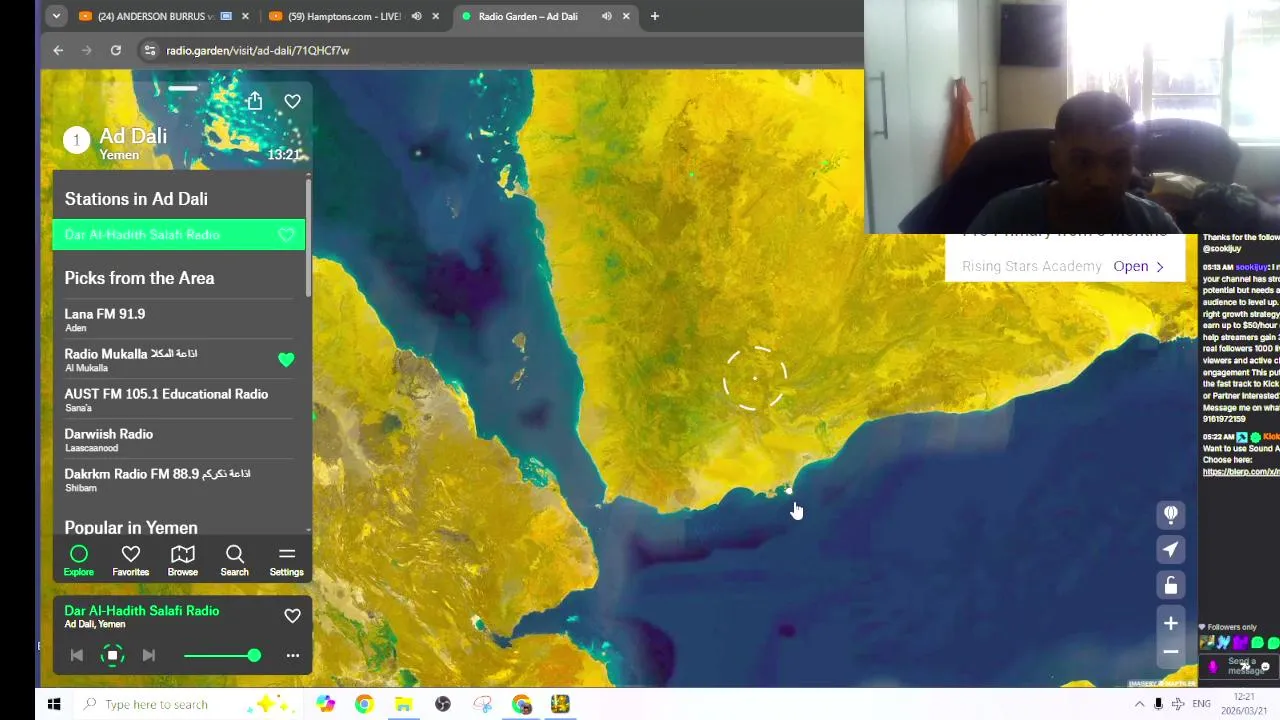The image size is (1280, 720).
Task: Show hidden system tray icons
Action: coord(1139,704)
